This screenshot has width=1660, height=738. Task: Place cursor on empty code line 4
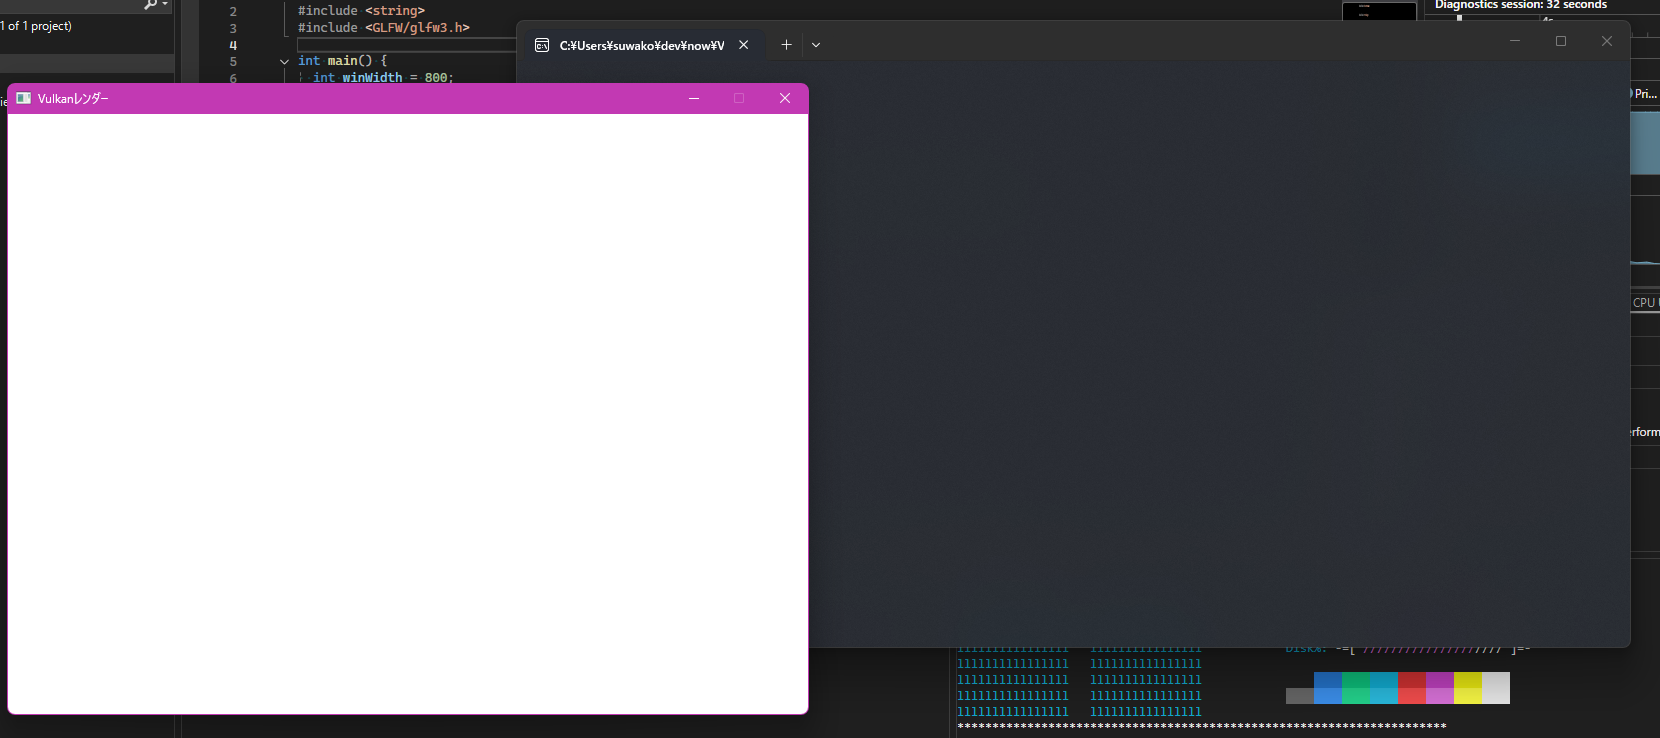tap(400, 45)
